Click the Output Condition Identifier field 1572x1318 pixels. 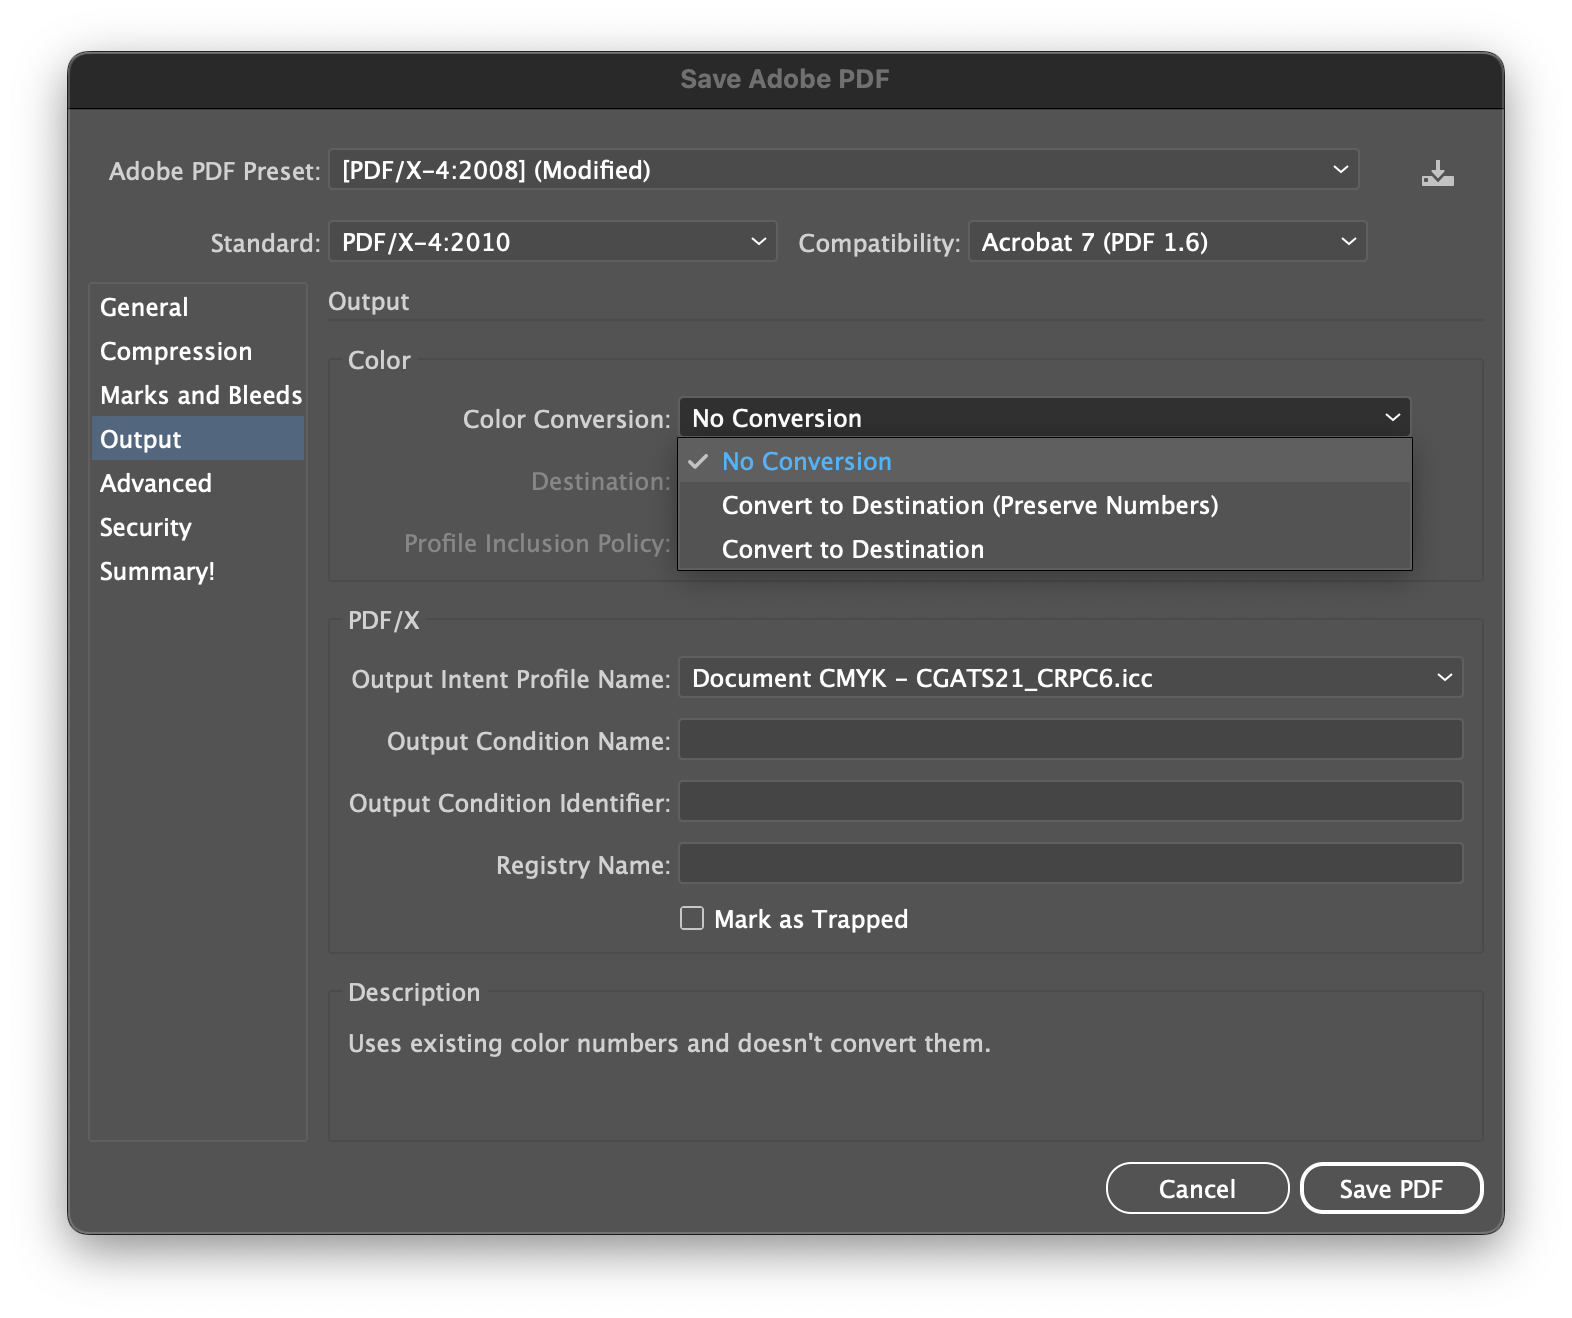(1070, 802)
